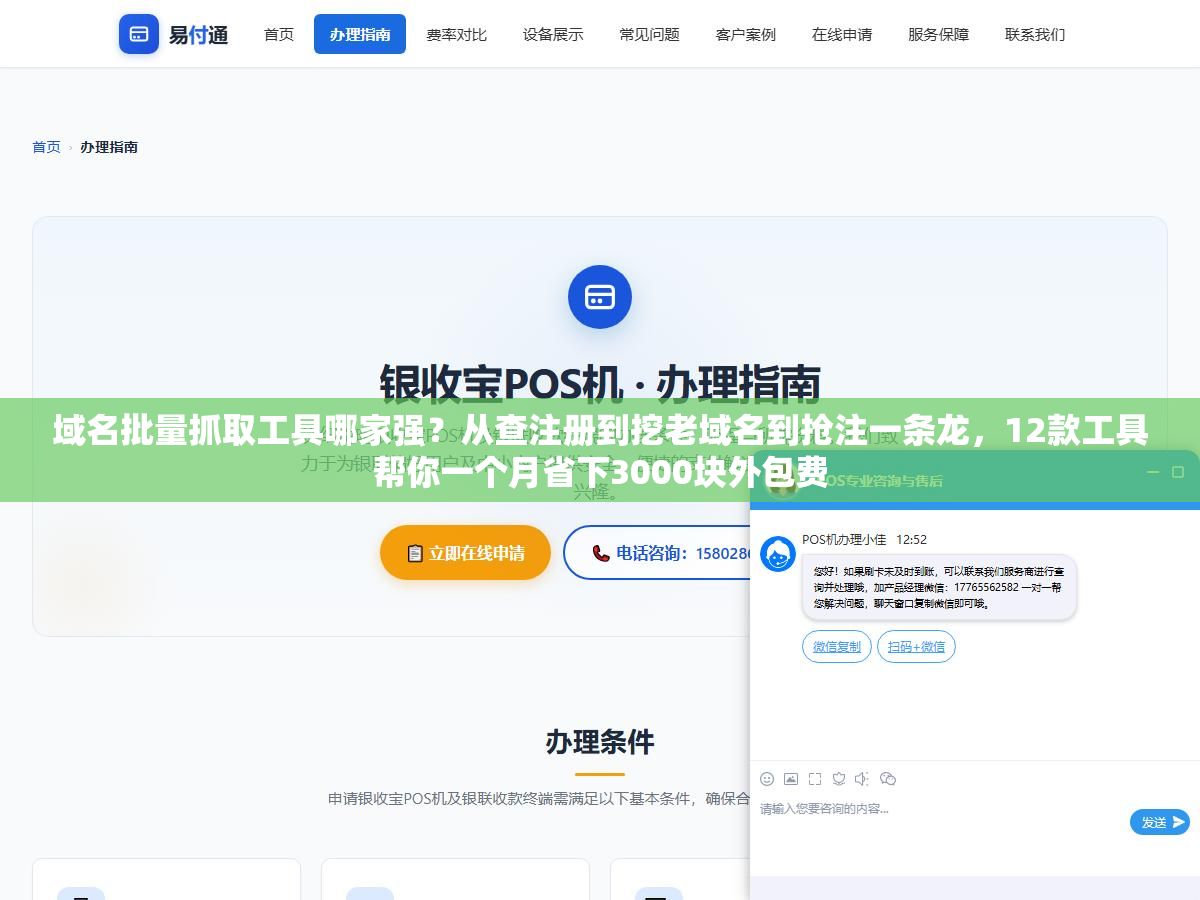The width and height of the screenshot is (1200, 900).
Task: Click the blue card icon above the heading
Action: 600,297
